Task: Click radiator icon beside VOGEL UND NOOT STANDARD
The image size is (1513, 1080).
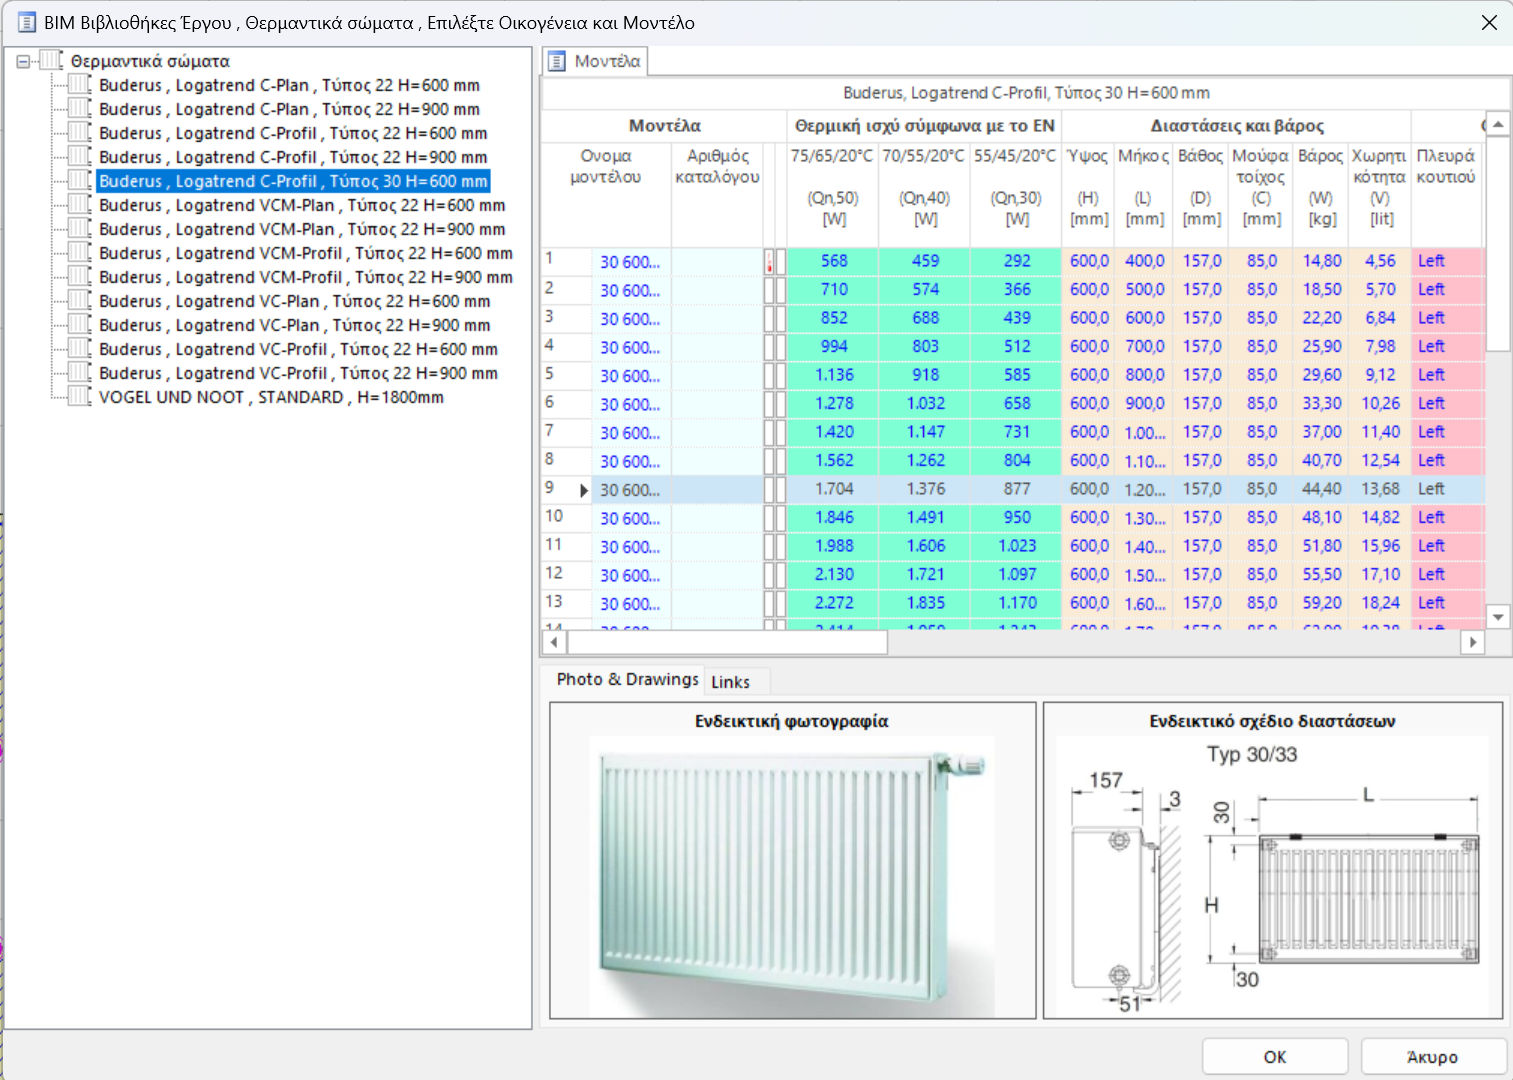Action: pos(80,397)
